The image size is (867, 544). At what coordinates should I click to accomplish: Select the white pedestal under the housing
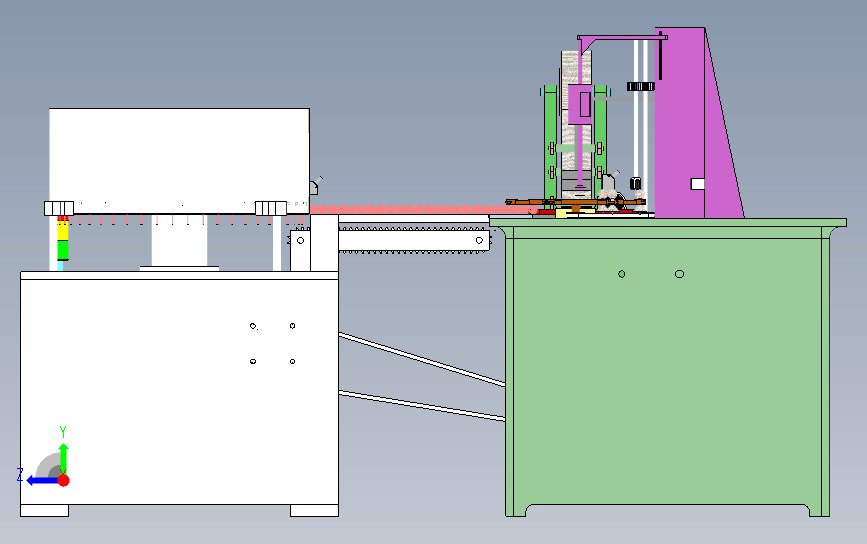179,242
